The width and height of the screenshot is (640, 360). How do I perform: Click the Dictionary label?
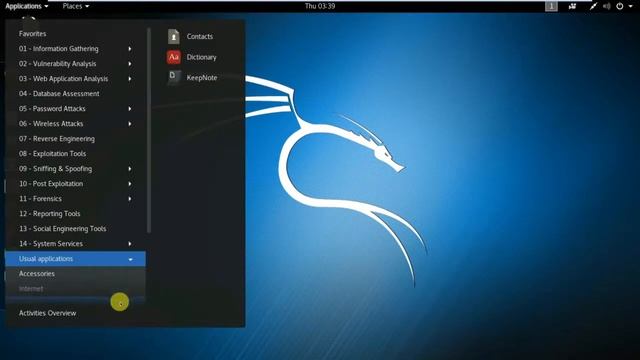(201, 57)
